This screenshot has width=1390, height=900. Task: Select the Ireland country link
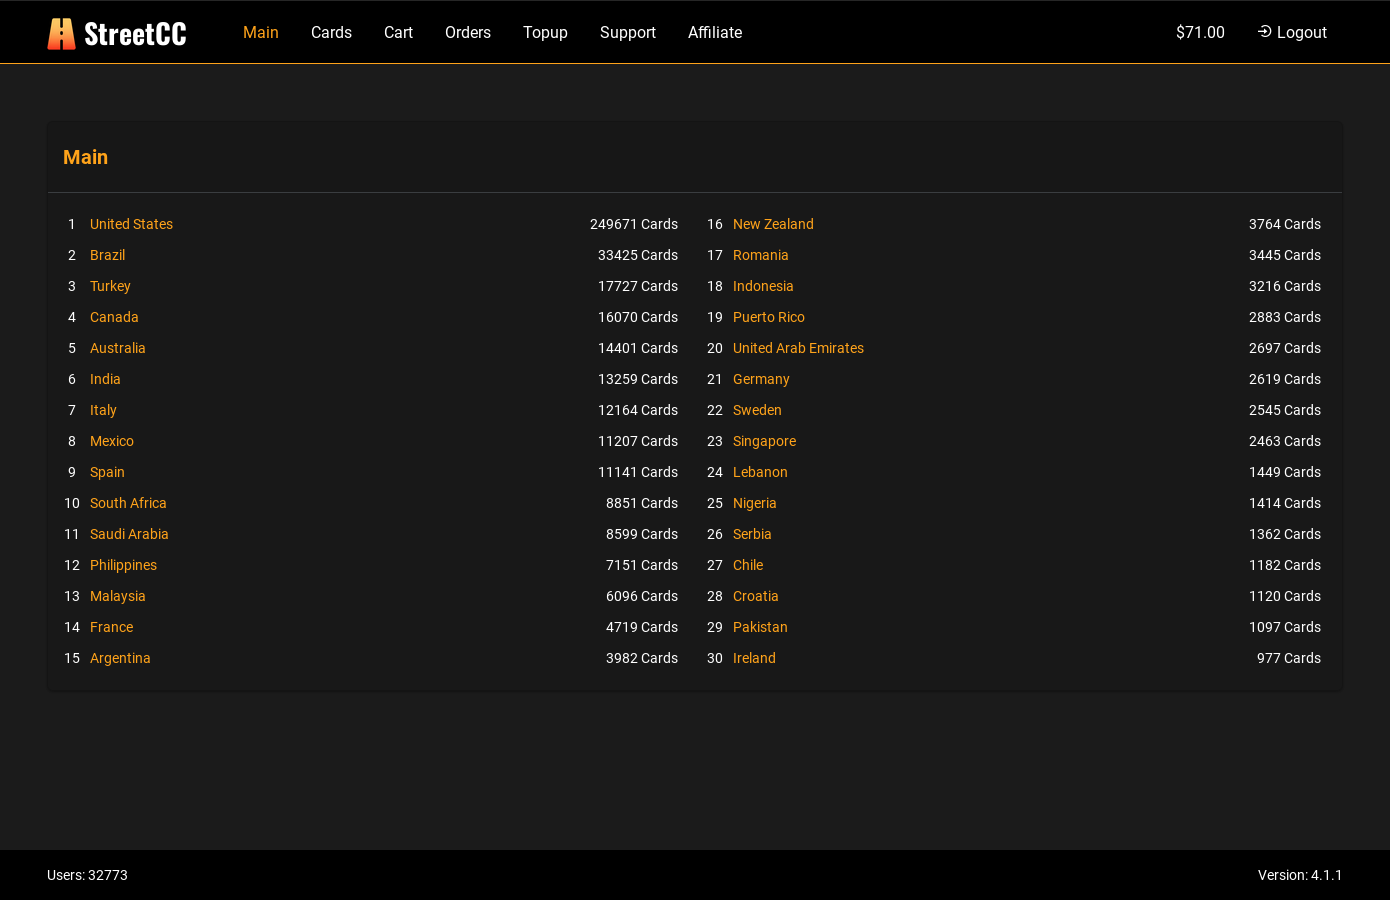point(754,658)
